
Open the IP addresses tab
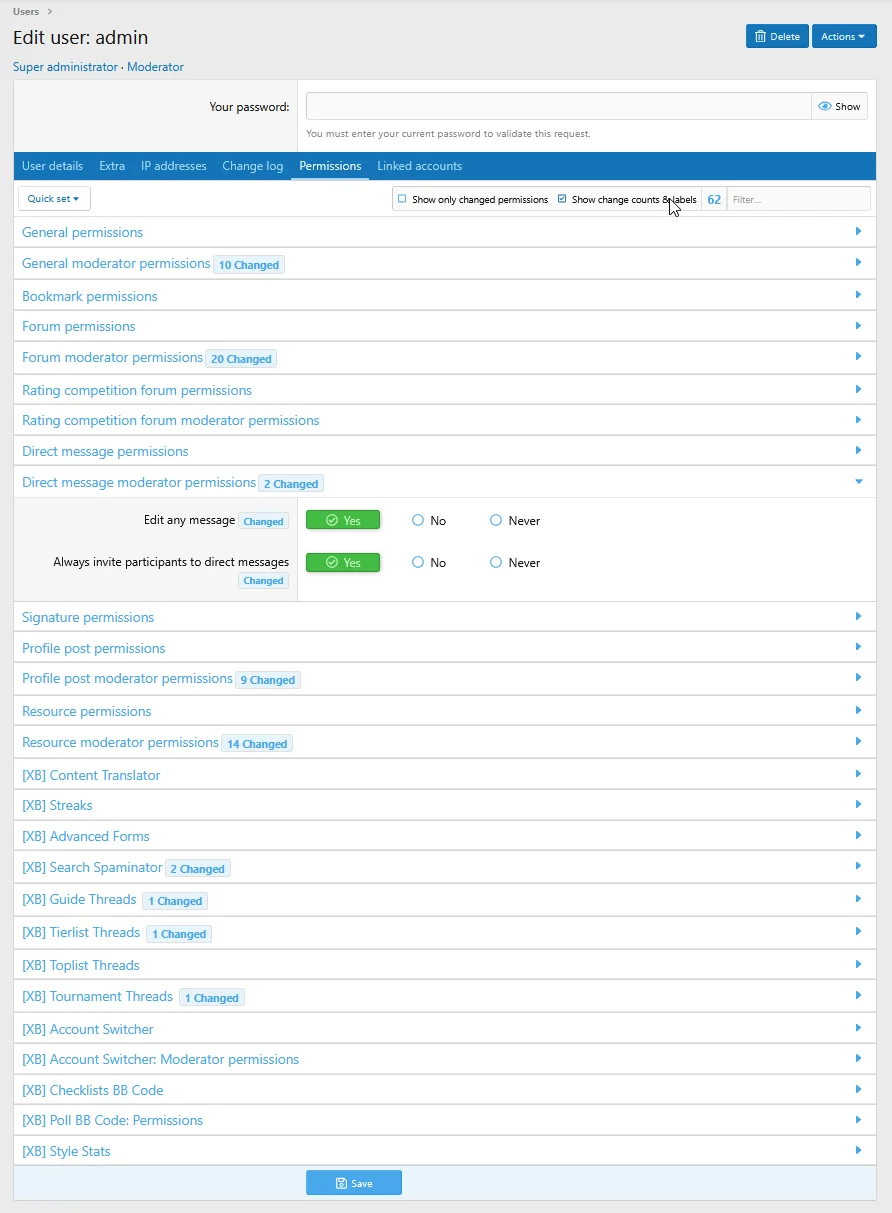[174, 166]
